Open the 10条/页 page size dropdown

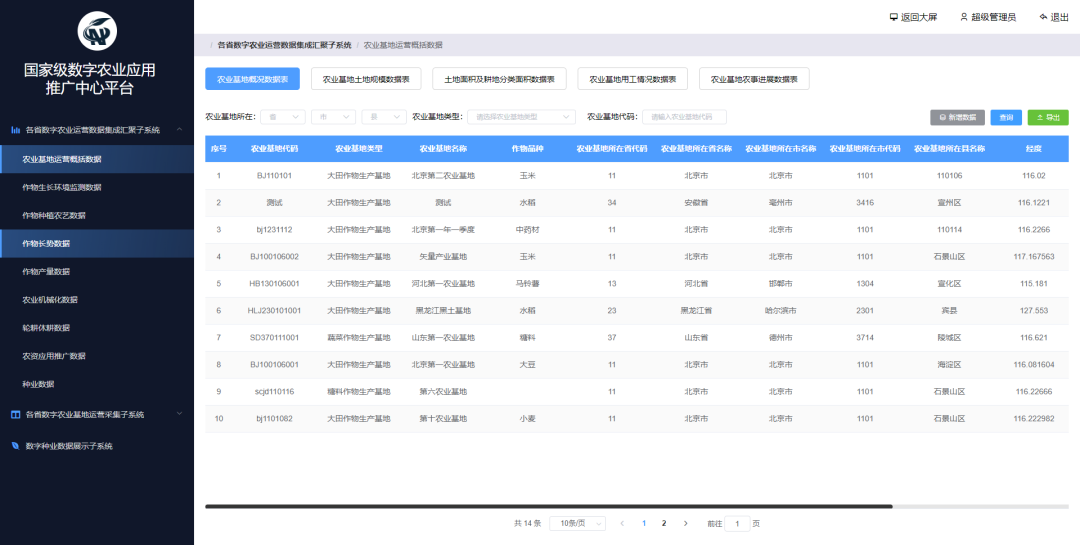(581, 523)
